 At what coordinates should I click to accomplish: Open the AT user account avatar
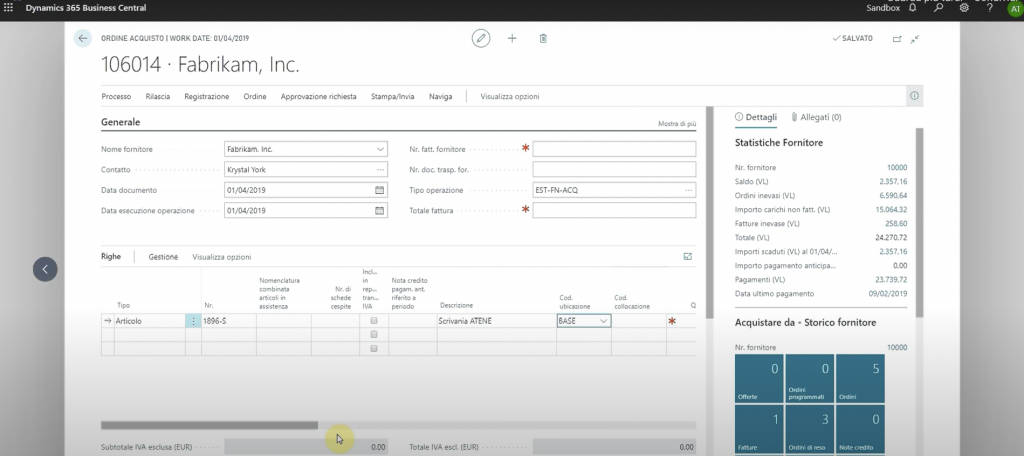(1014, 9)
